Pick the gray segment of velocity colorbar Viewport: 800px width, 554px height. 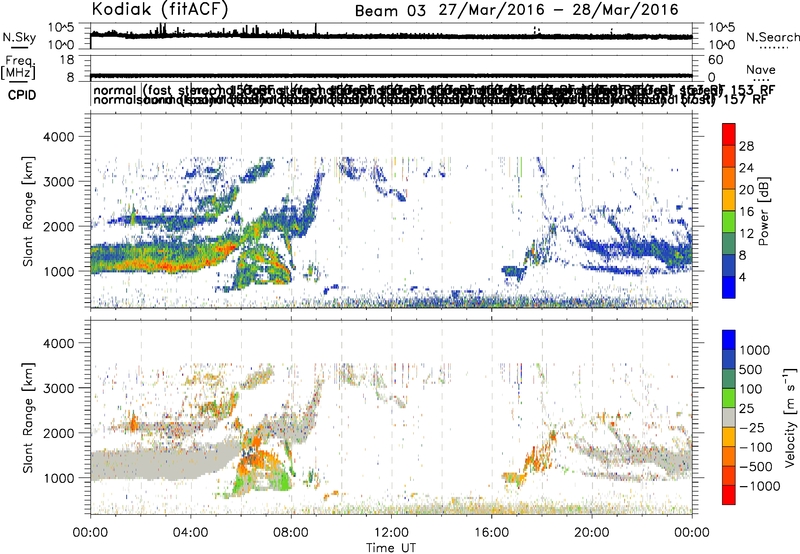click(x=729, y=418)
